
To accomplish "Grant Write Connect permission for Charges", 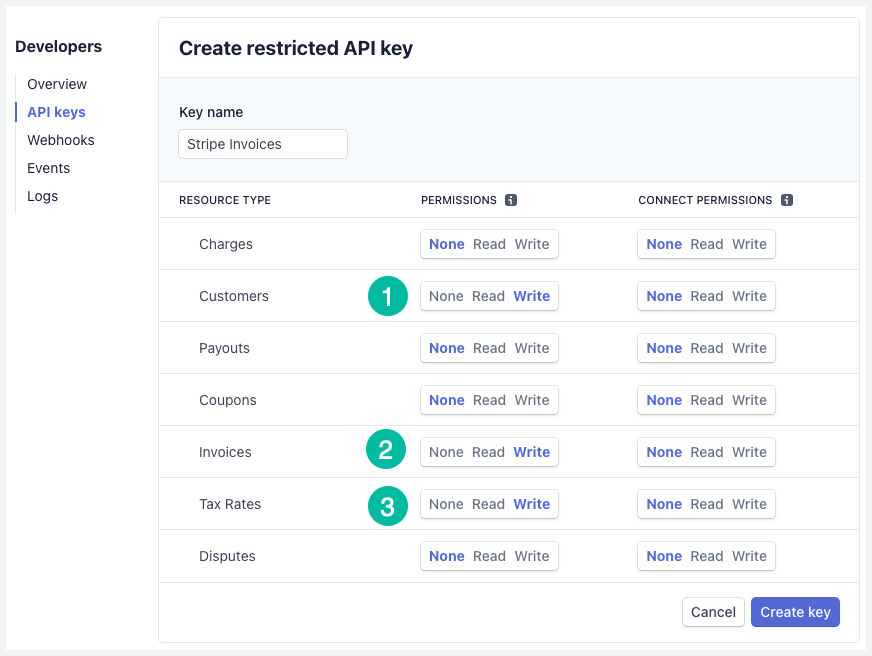I will [x=748, y=244].
